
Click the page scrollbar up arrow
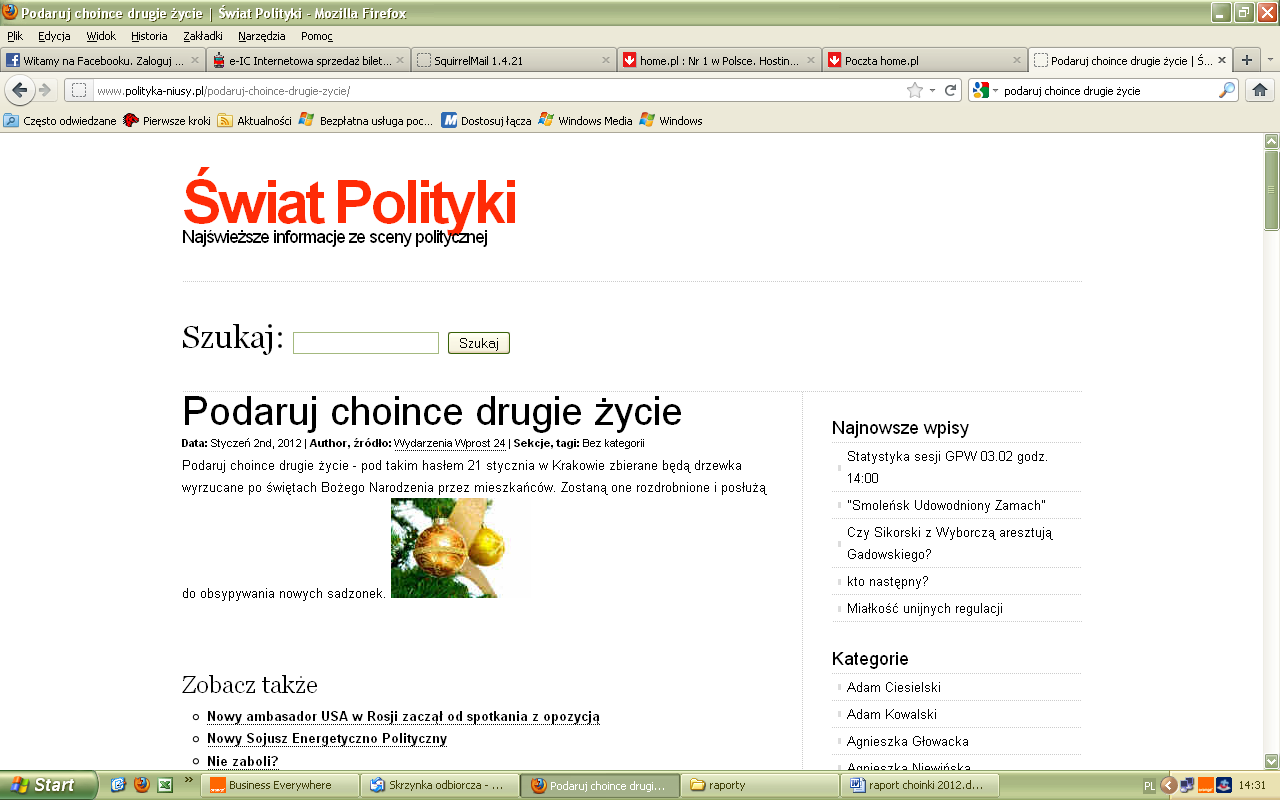[x=1271, y=141]
